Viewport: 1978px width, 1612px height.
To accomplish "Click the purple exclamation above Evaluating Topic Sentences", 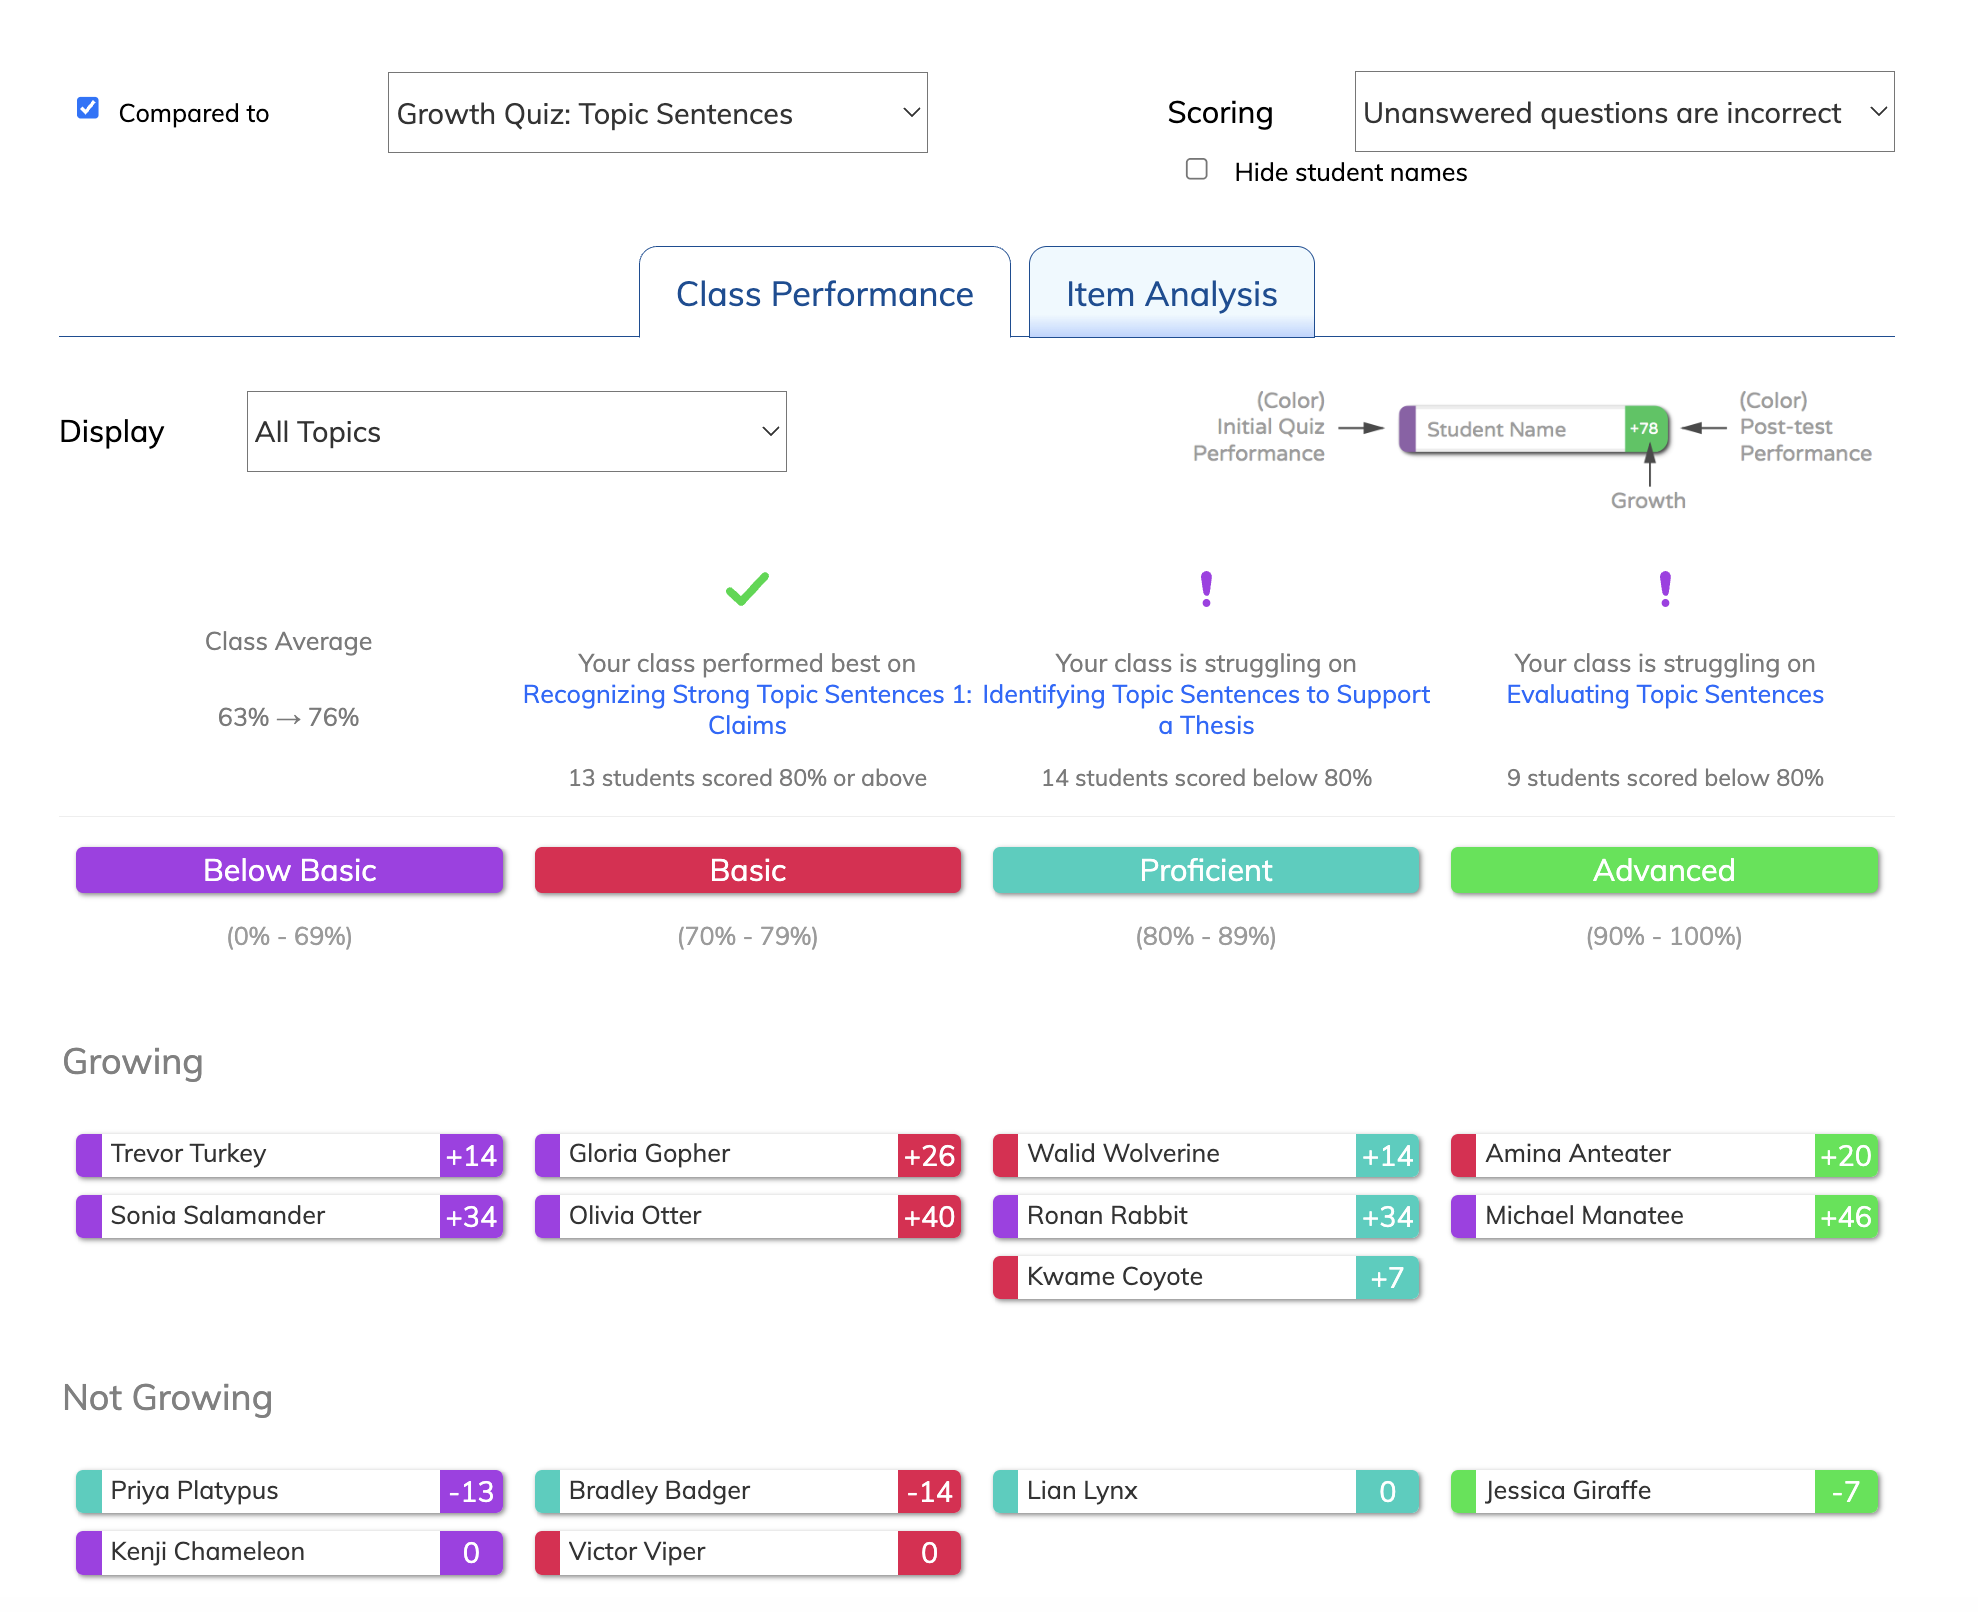I will (x=1665, y=589).
